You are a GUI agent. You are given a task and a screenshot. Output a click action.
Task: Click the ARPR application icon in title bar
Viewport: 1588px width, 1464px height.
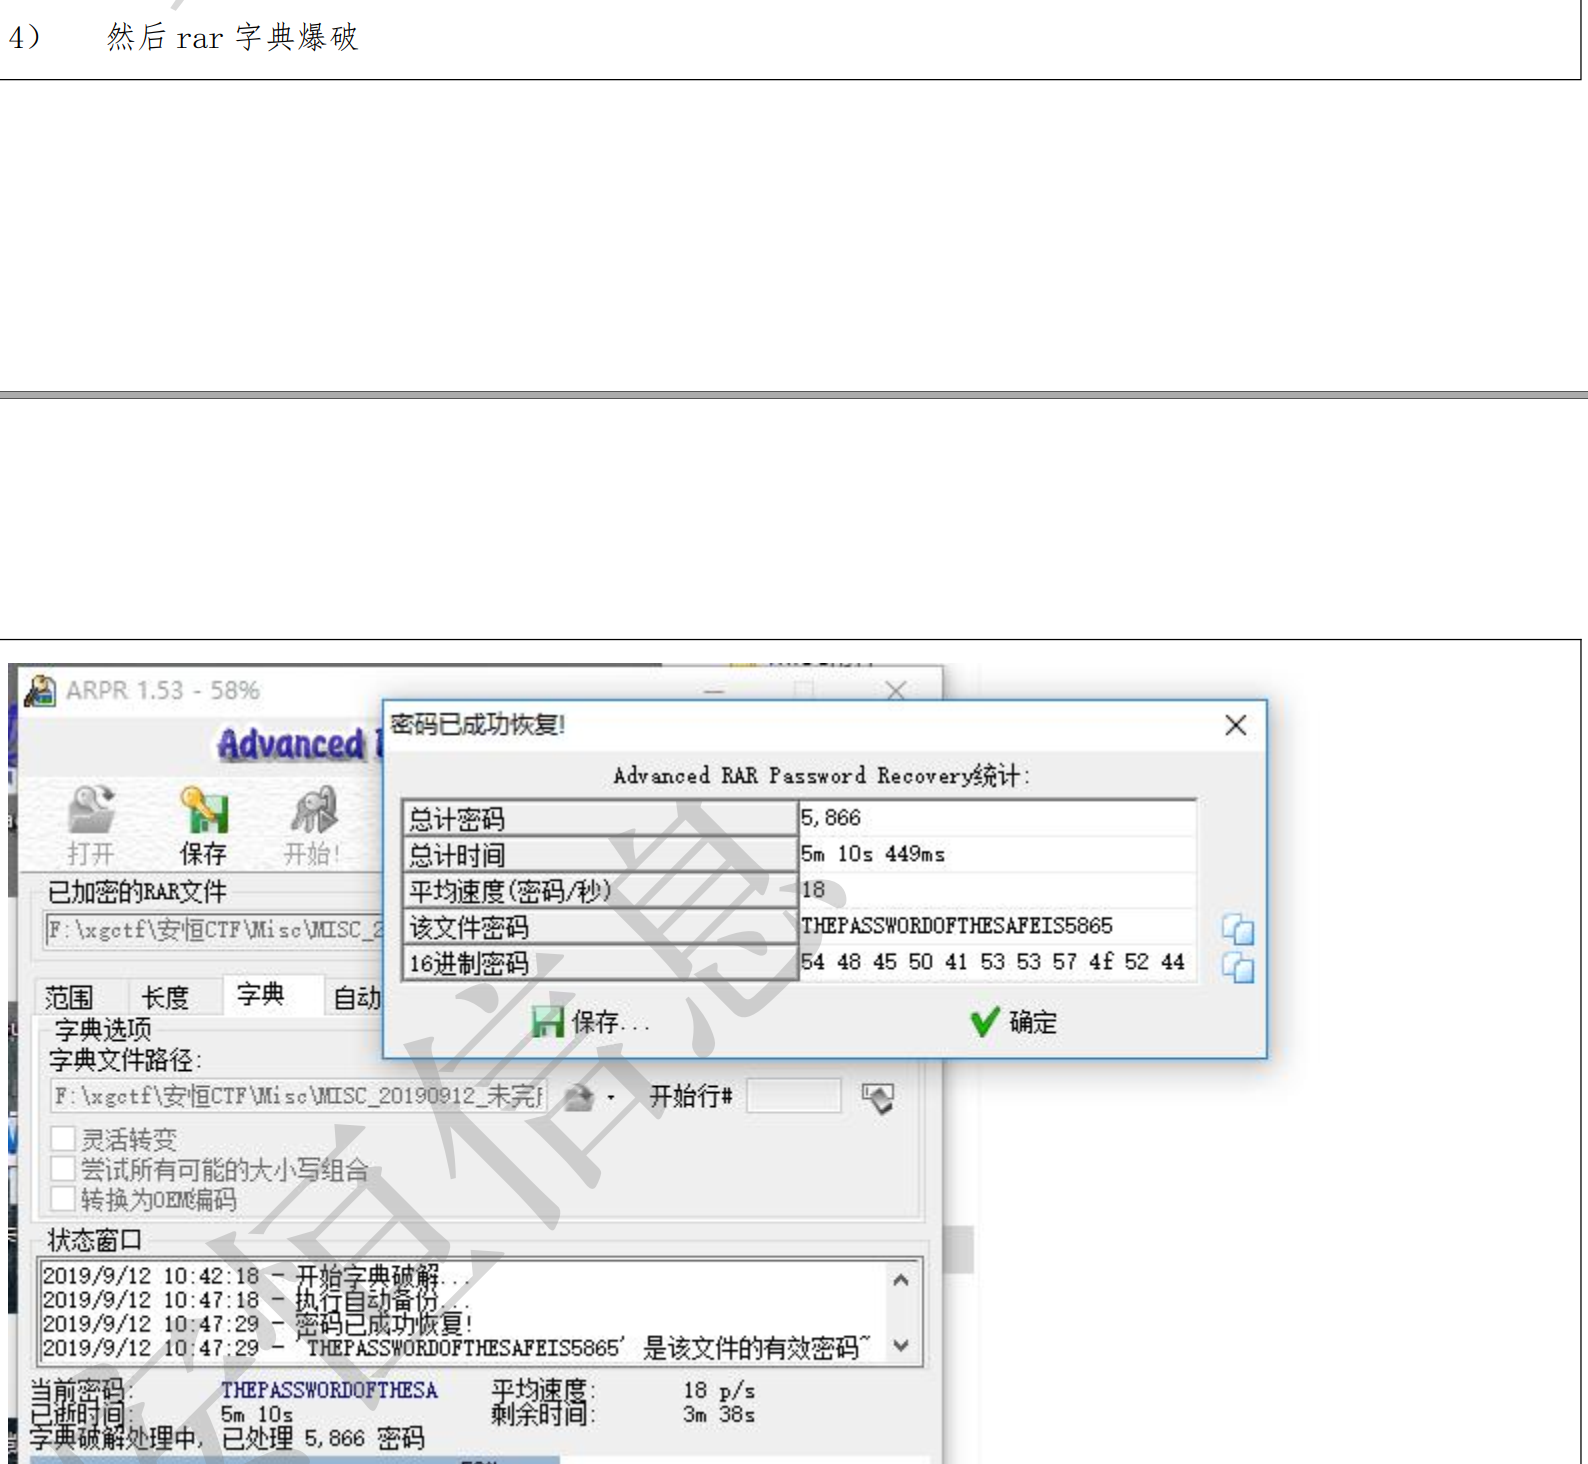tap(40, 690)
